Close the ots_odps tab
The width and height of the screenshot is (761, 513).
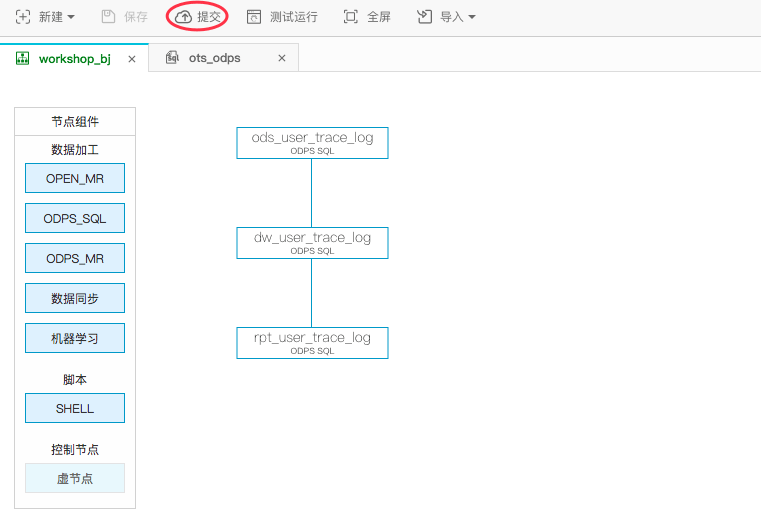click(x=281, y=58)
